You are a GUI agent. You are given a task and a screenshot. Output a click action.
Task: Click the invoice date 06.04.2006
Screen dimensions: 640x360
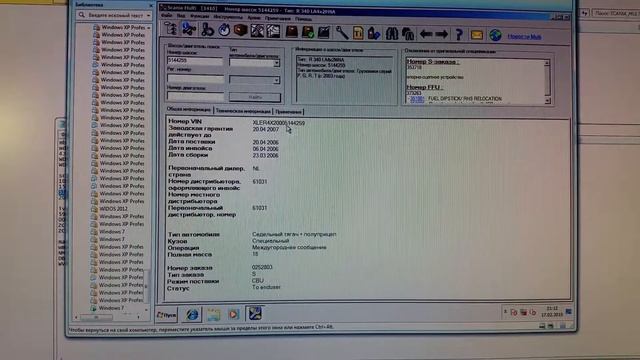(265, 149)
